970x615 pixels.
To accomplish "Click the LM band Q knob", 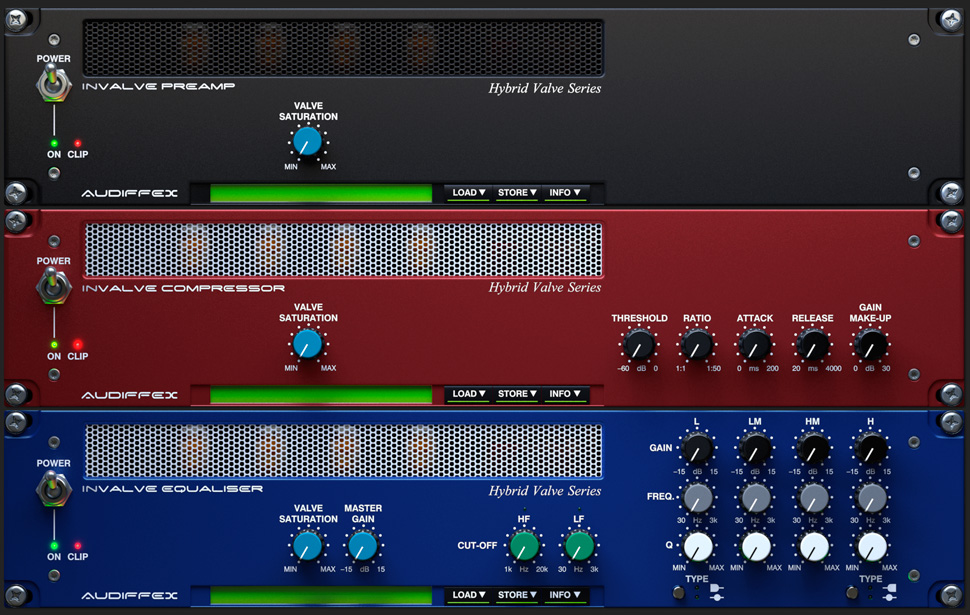I will [755, 547].
